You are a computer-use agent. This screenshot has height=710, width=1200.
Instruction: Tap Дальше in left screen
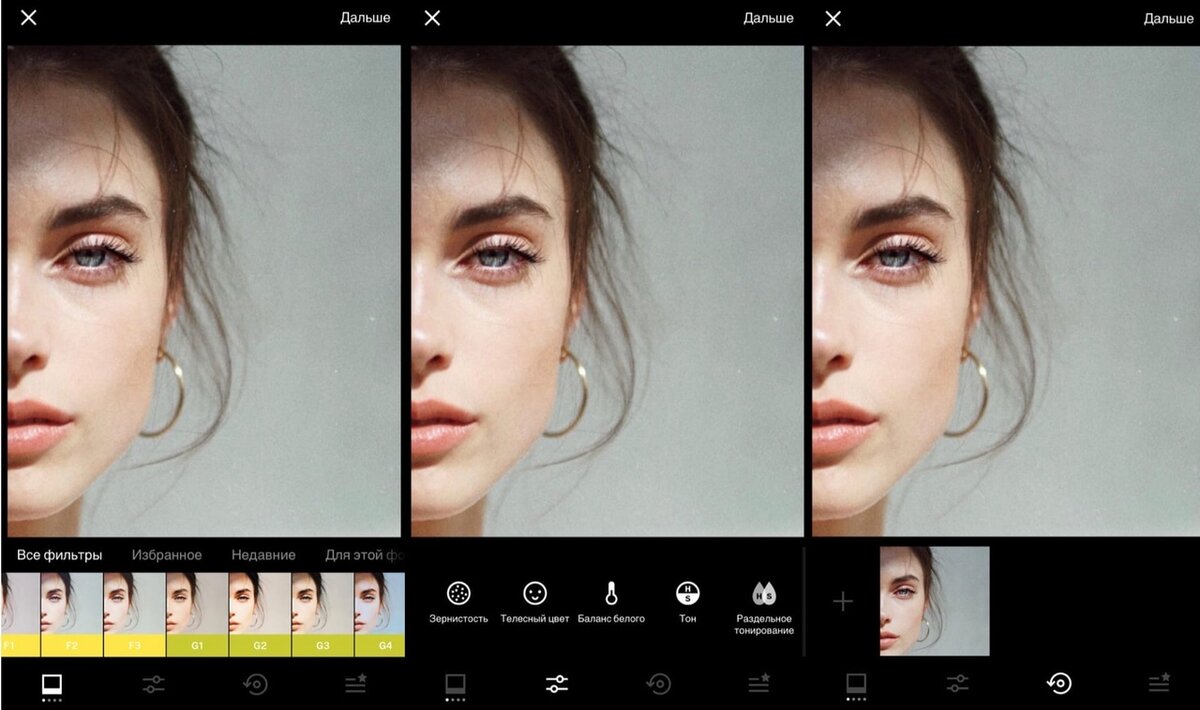click(365, 18)
